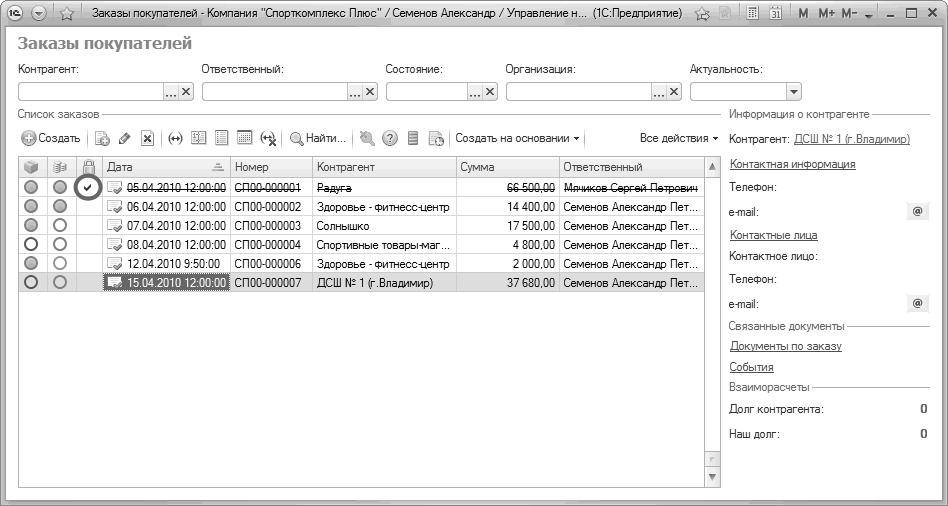Open Ответственный selection with ellipsis button

(x=355, y=92)
